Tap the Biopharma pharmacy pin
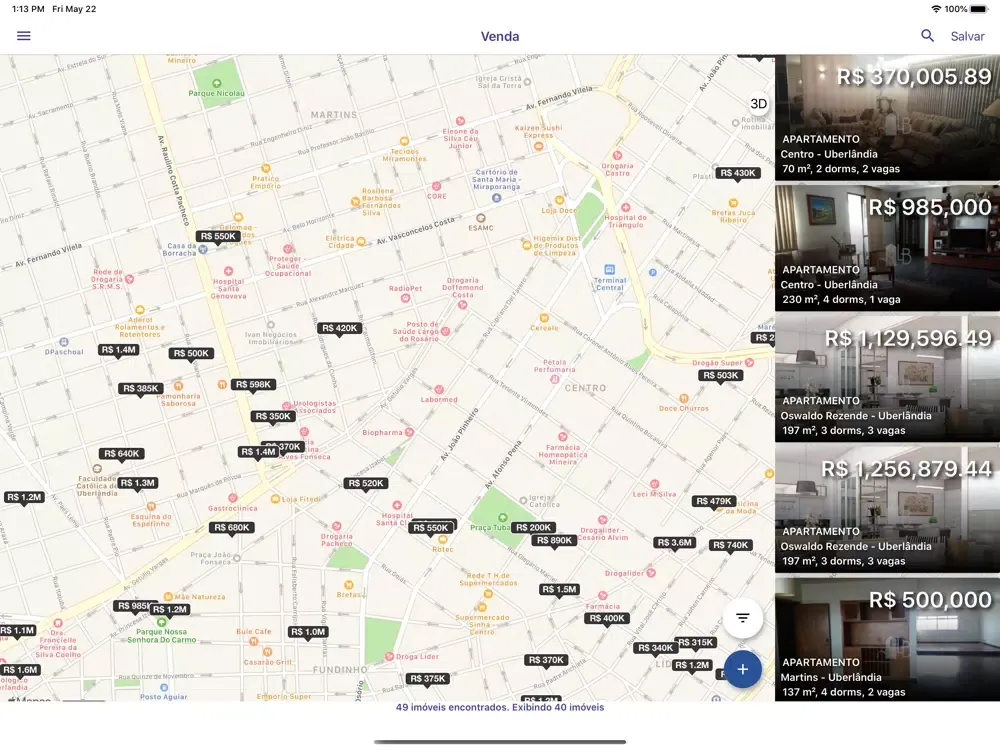This screenshot has height=750, width=1000. coord(409,432)
